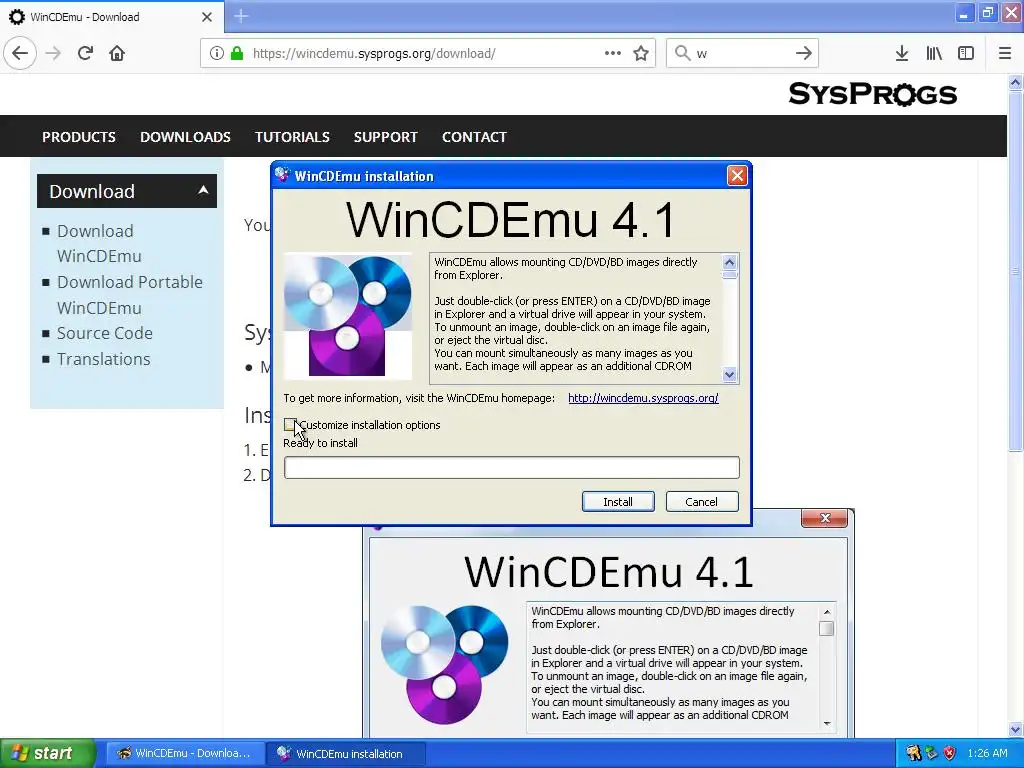Open the wincdemu.sysprogs.org homepage link

click(x=643, y=398)
